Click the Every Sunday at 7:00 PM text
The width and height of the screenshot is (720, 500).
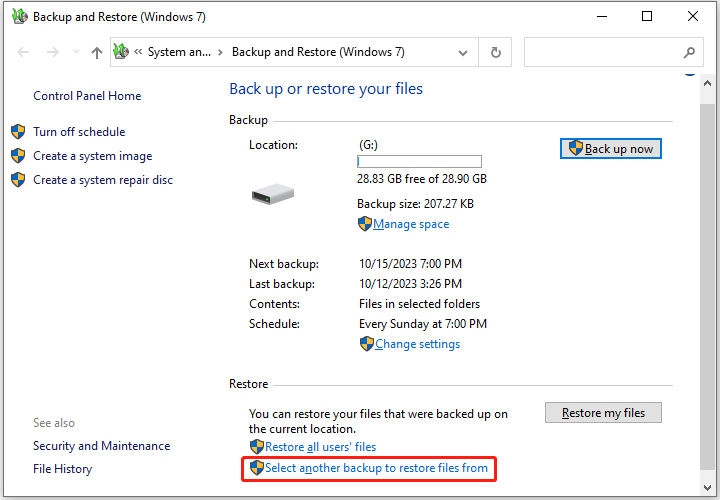click(x=423, y=324)
